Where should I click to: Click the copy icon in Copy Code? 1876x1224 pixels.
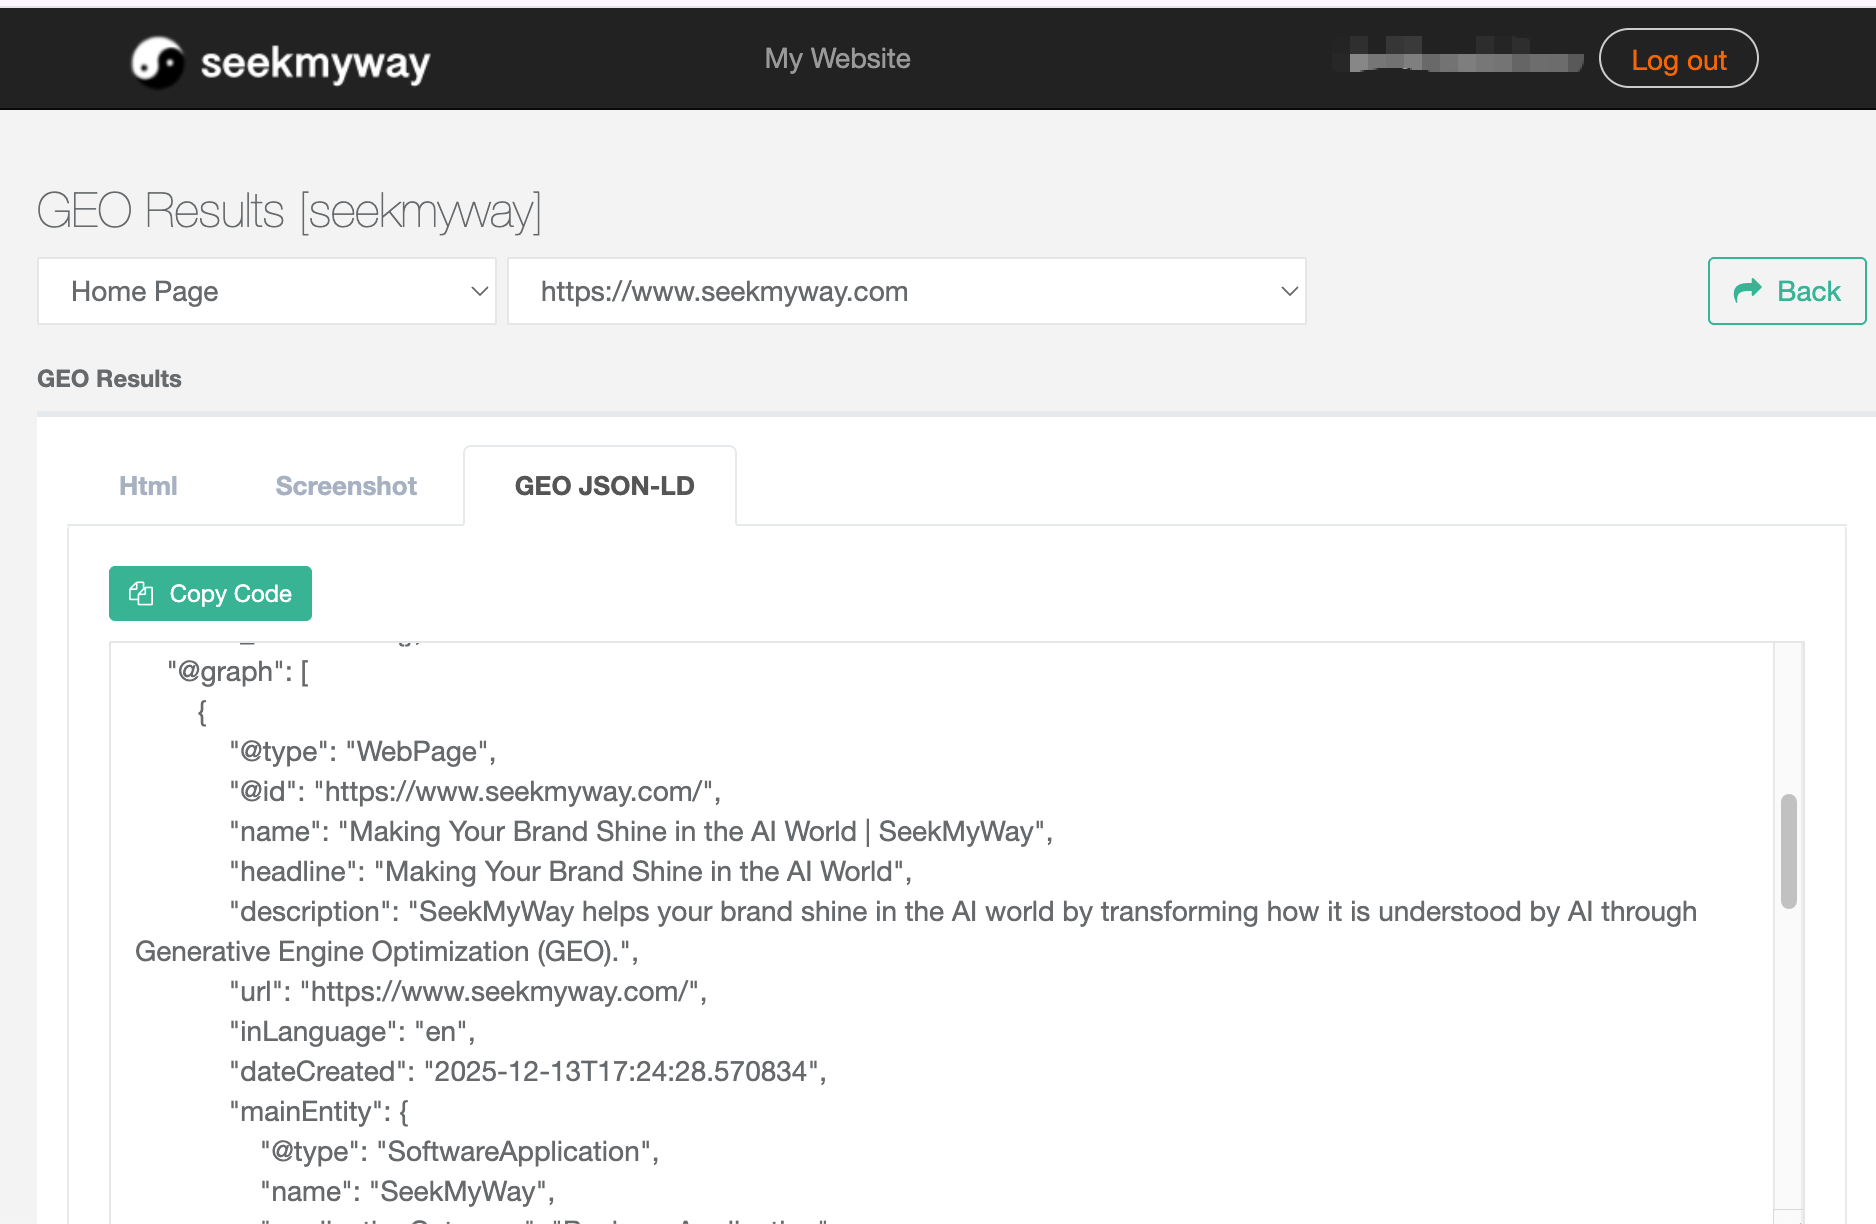141,594
